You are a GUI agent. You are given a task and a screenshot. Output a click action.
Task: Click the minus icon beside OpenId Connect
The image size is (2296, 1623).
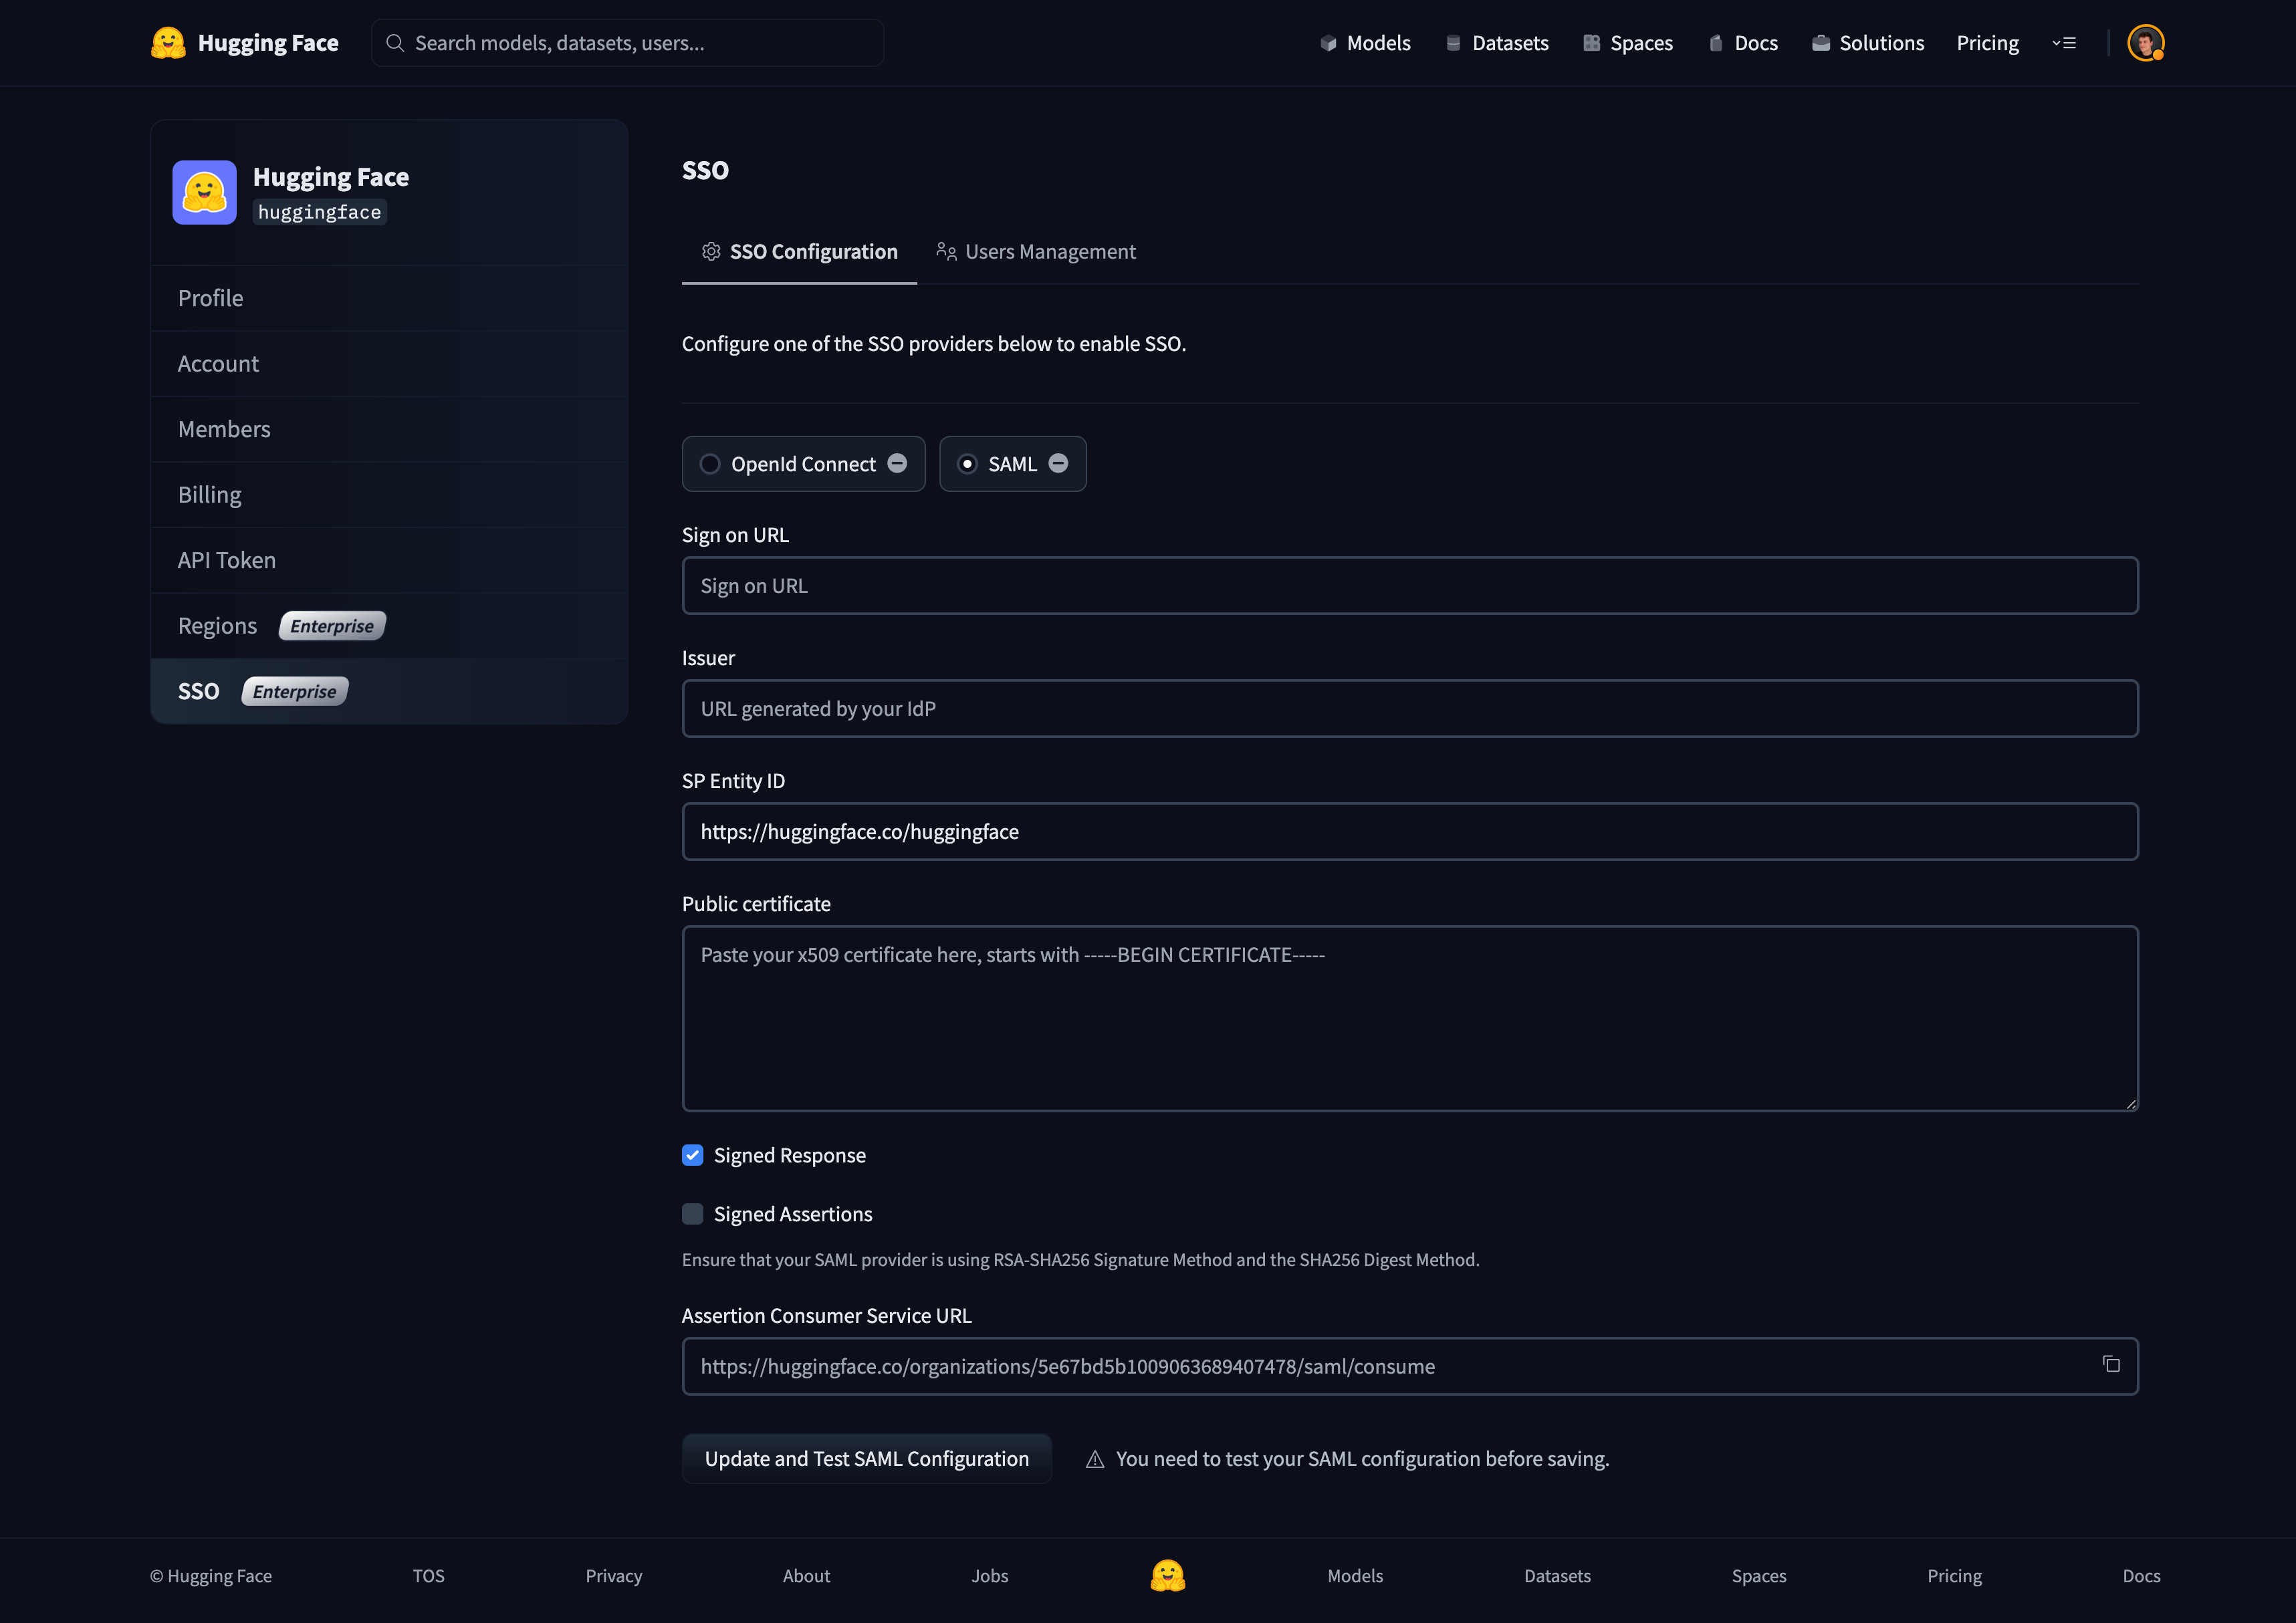(897, 463)
